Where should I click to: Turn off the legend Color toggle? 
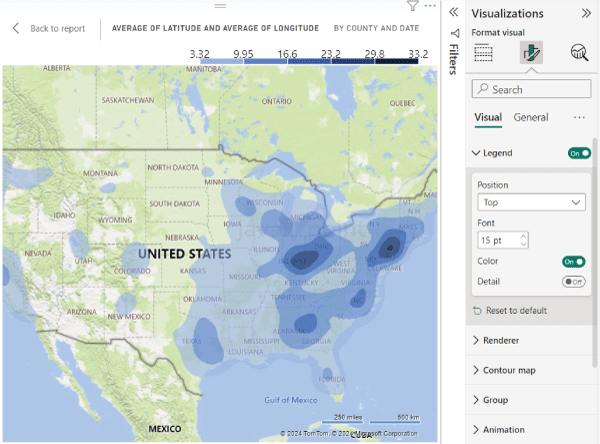click(x=574, y=262)
